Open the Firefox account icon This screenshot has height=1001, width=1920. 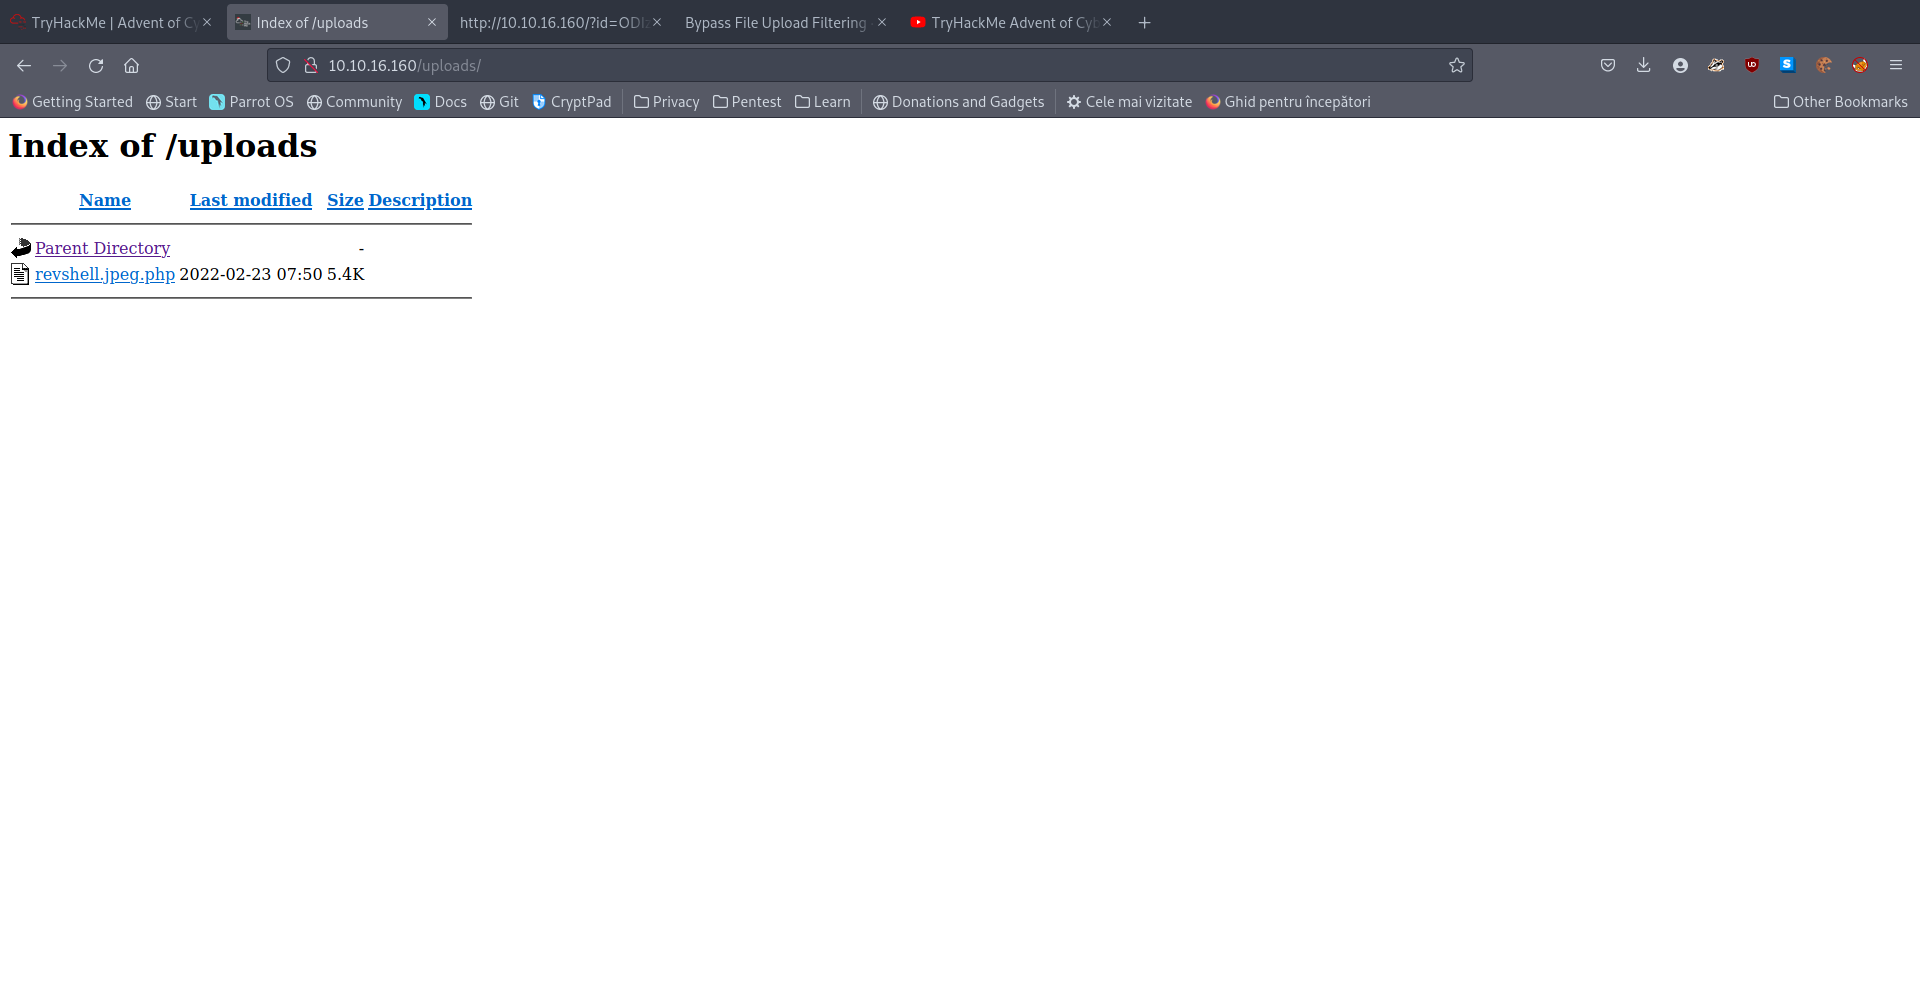(1680, 66)
